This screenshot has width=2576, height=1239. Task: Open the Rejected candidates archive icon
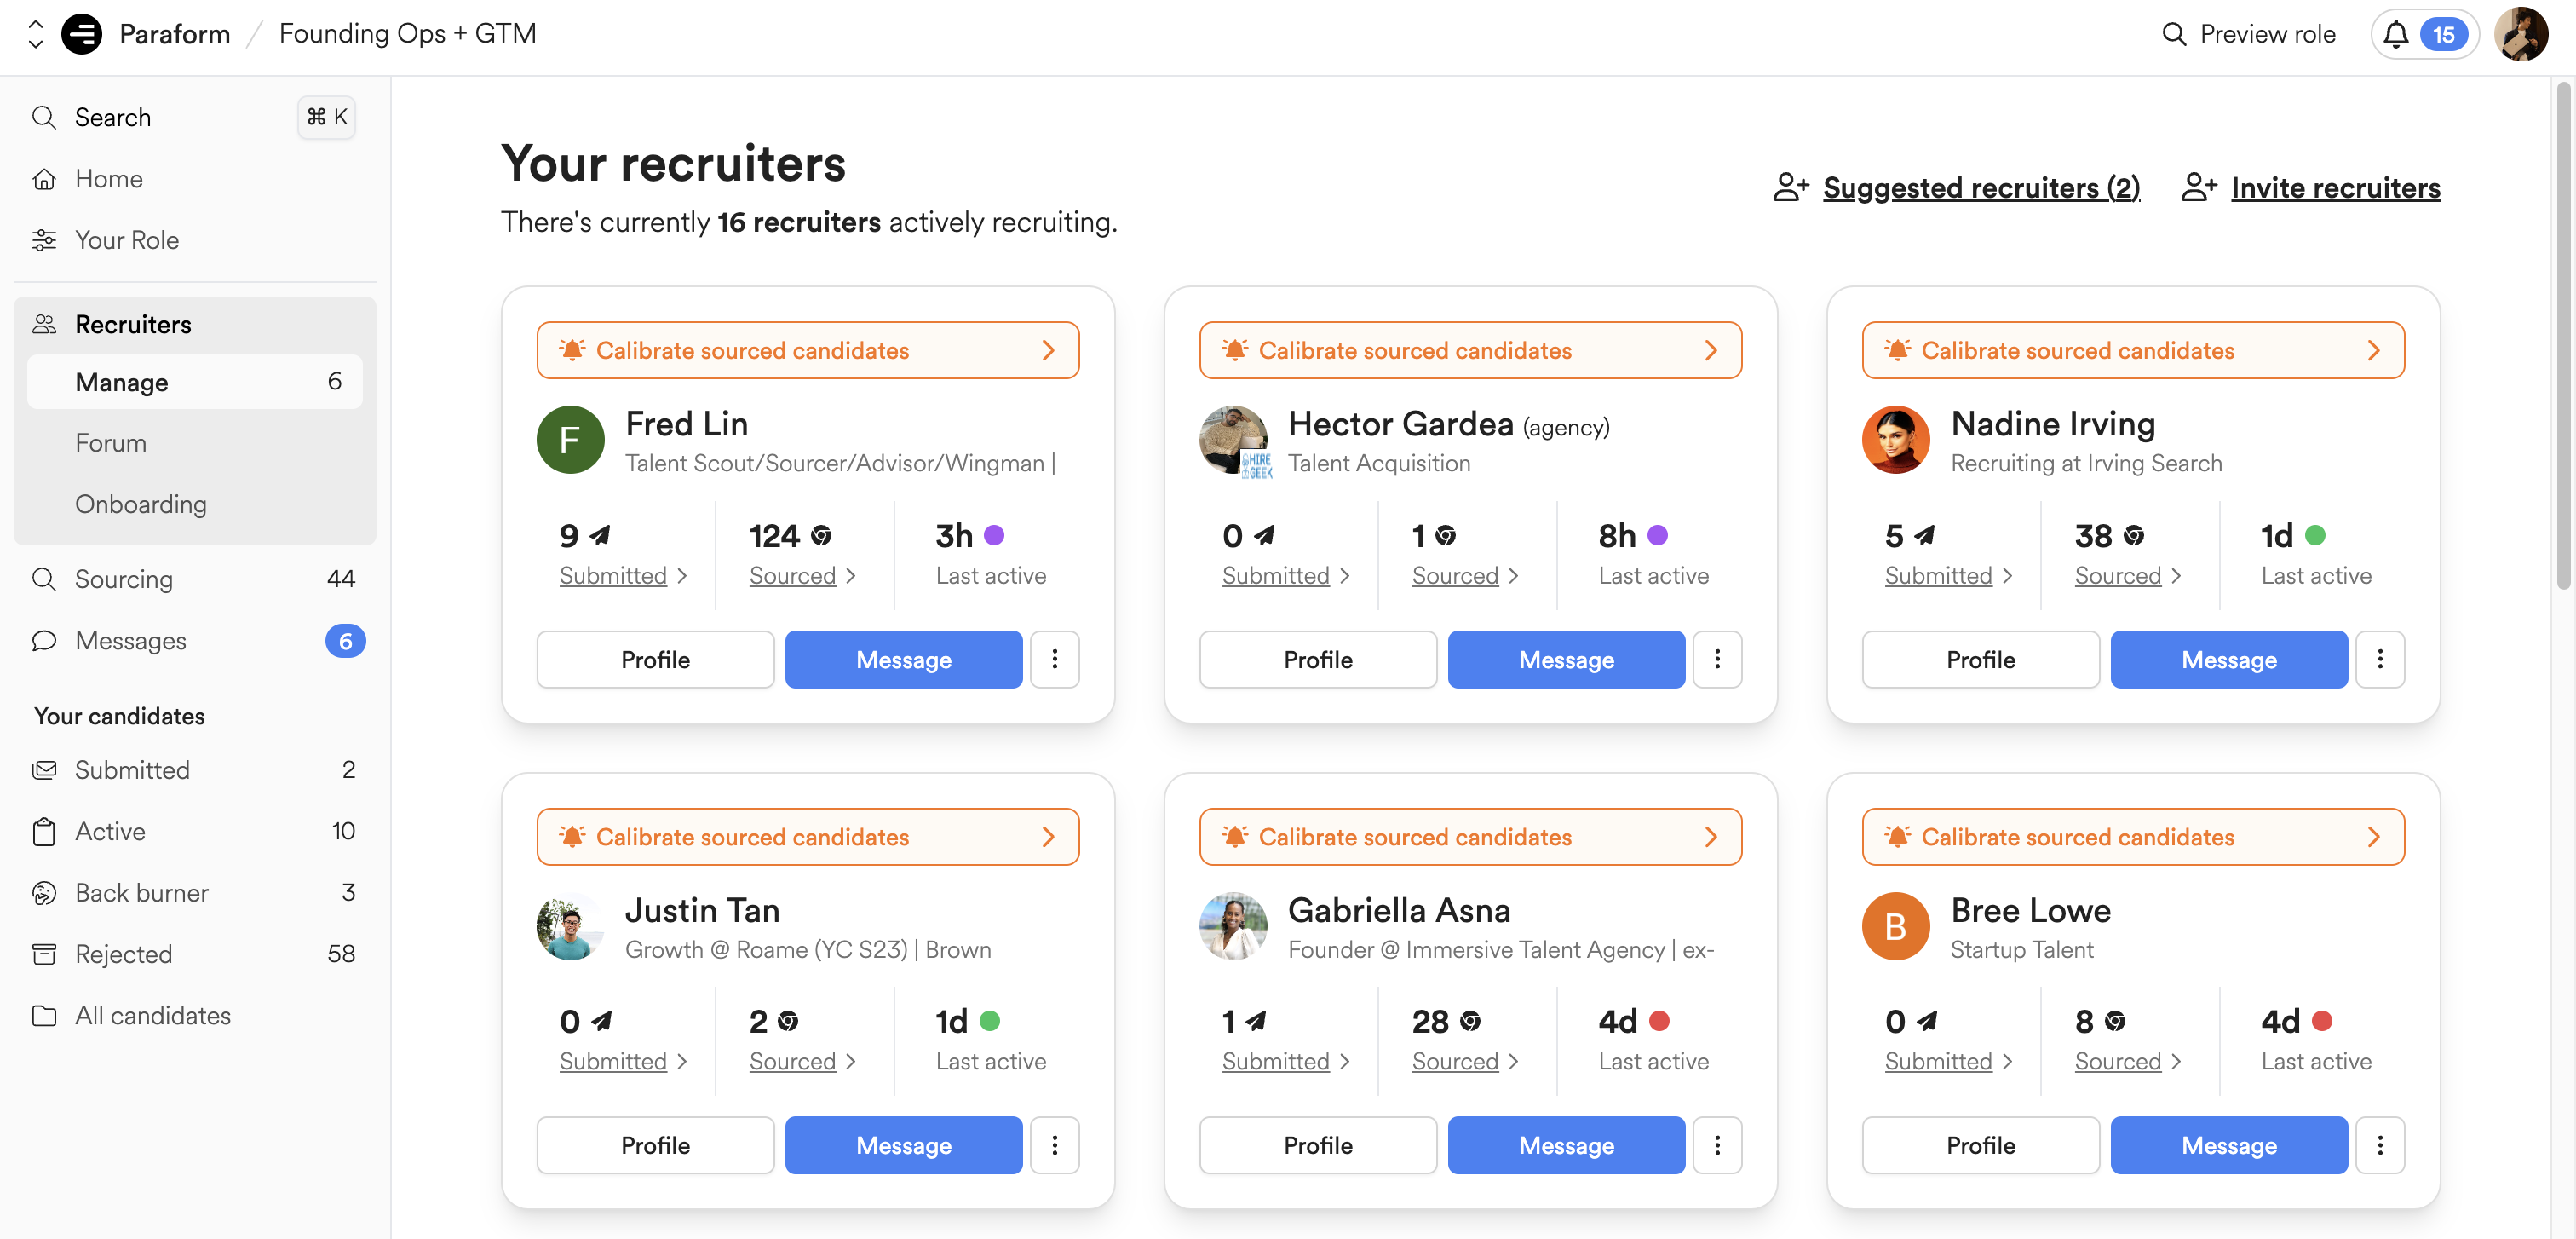(x=44, y=954)
